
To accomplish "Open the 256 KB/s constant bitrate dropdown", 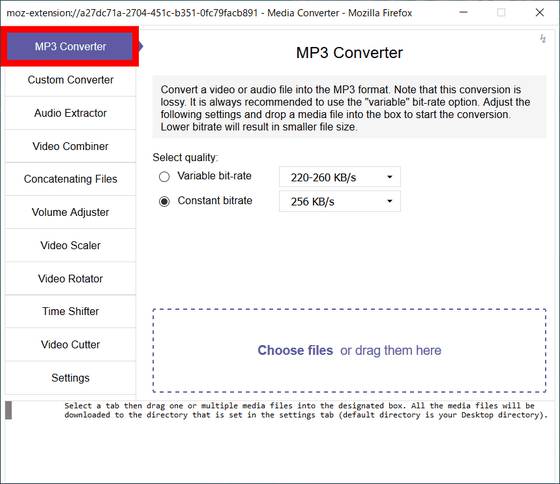I will (340, 201).
